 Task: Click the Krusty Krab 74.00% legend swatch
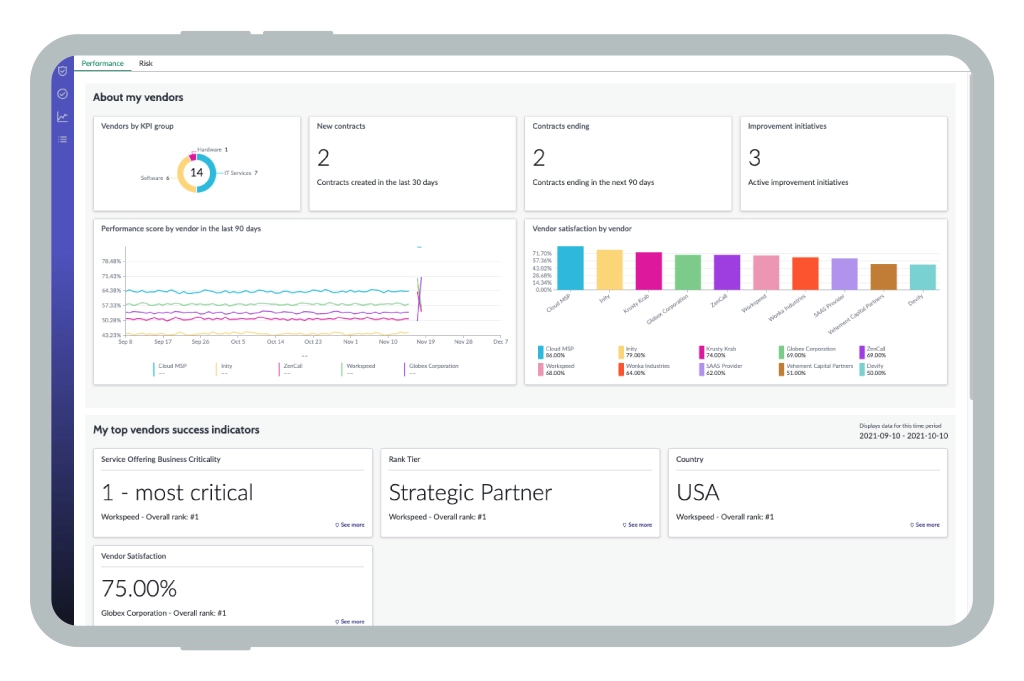pos(701,352)
